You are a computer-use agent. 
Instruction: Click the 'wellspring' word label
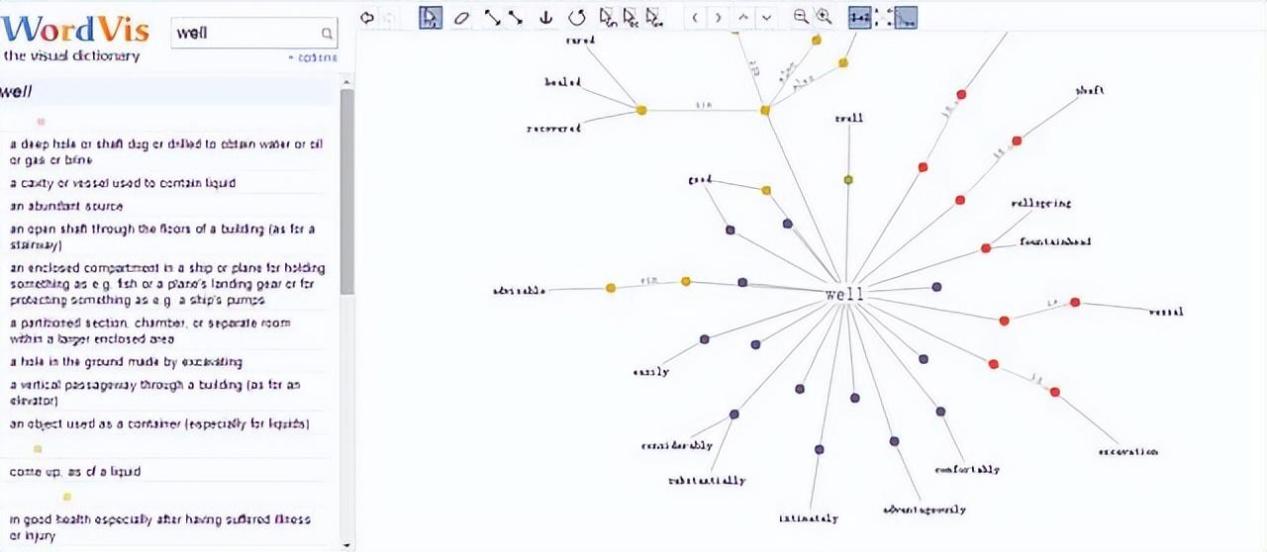tap(1041, 203)
